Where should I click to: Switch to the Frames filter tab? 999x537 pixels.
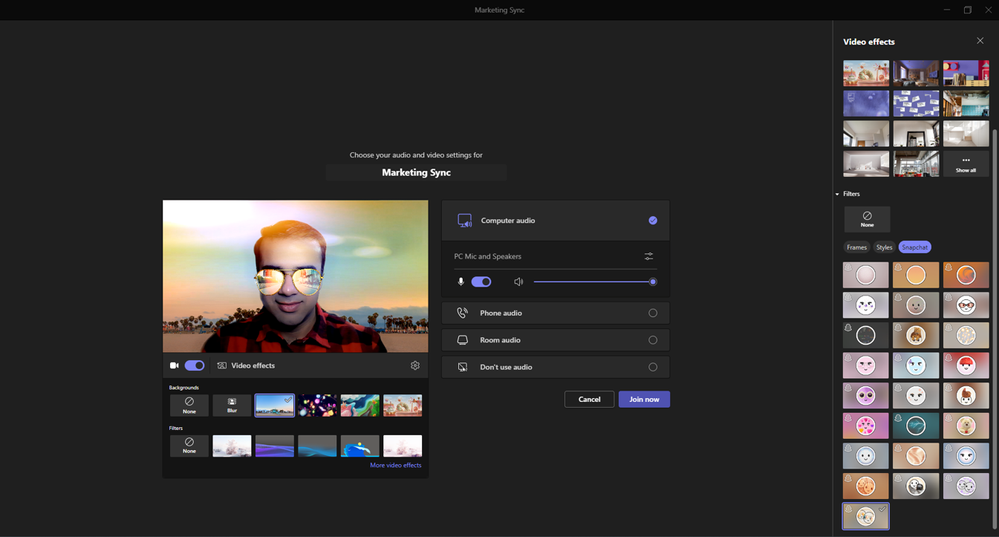pos(856,247)
